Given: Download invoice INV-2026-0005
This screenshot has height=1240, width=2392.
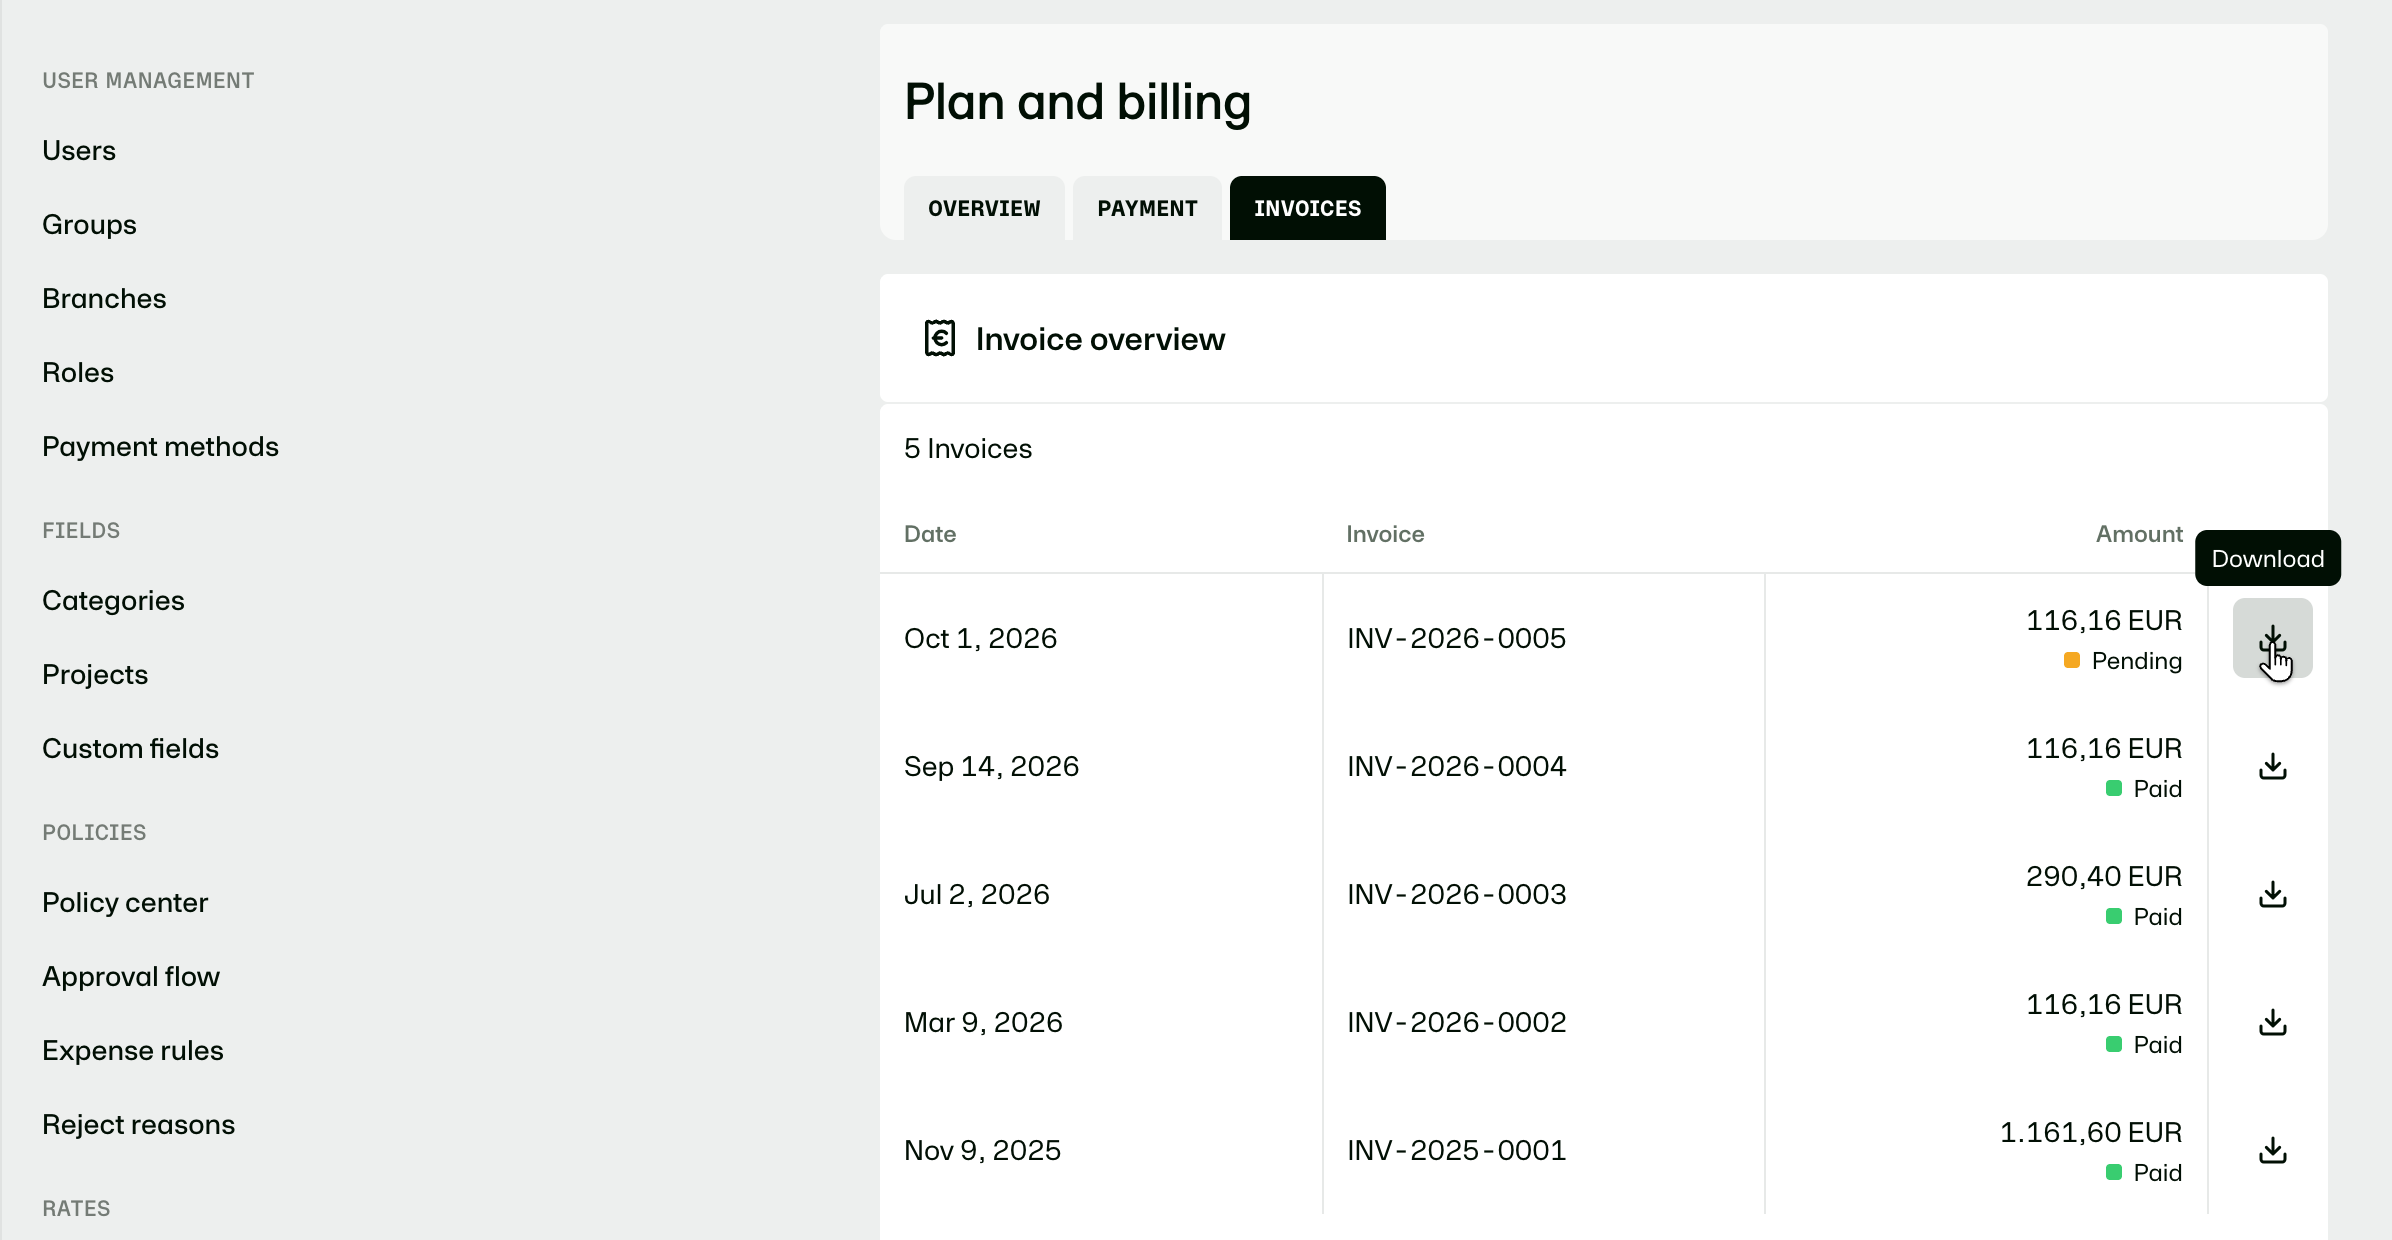Looking at the screenshot, I should pyautogui.click(x=2272, y=638).
